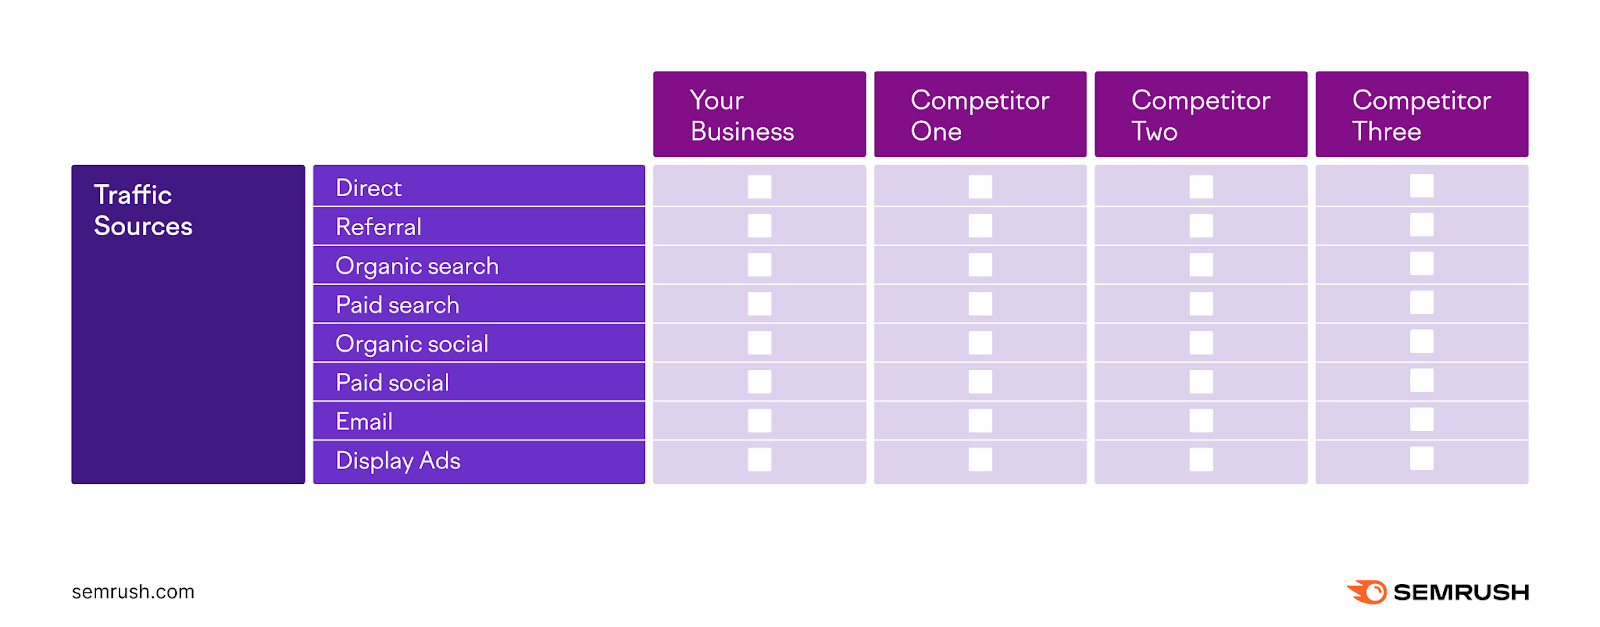
Task: Select the Your Business column header
Action: [759, 115]
